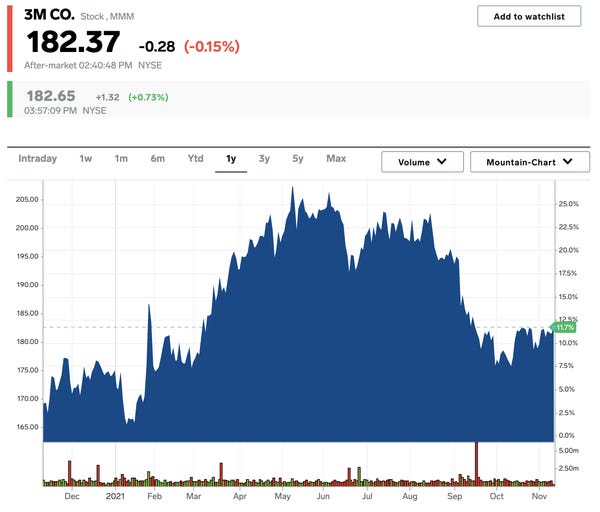This screenshot has height=512, width=600.
Task: Click the 205.00 y-axis label
Action: coord(27,199)
